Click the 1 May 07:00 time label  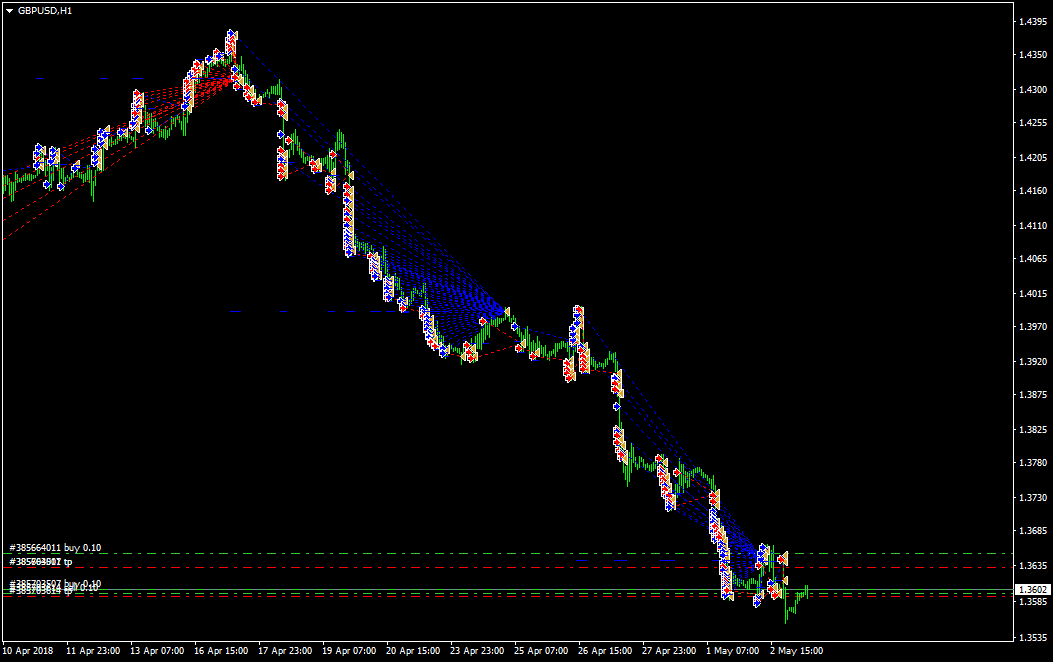(x=733, y=651)
